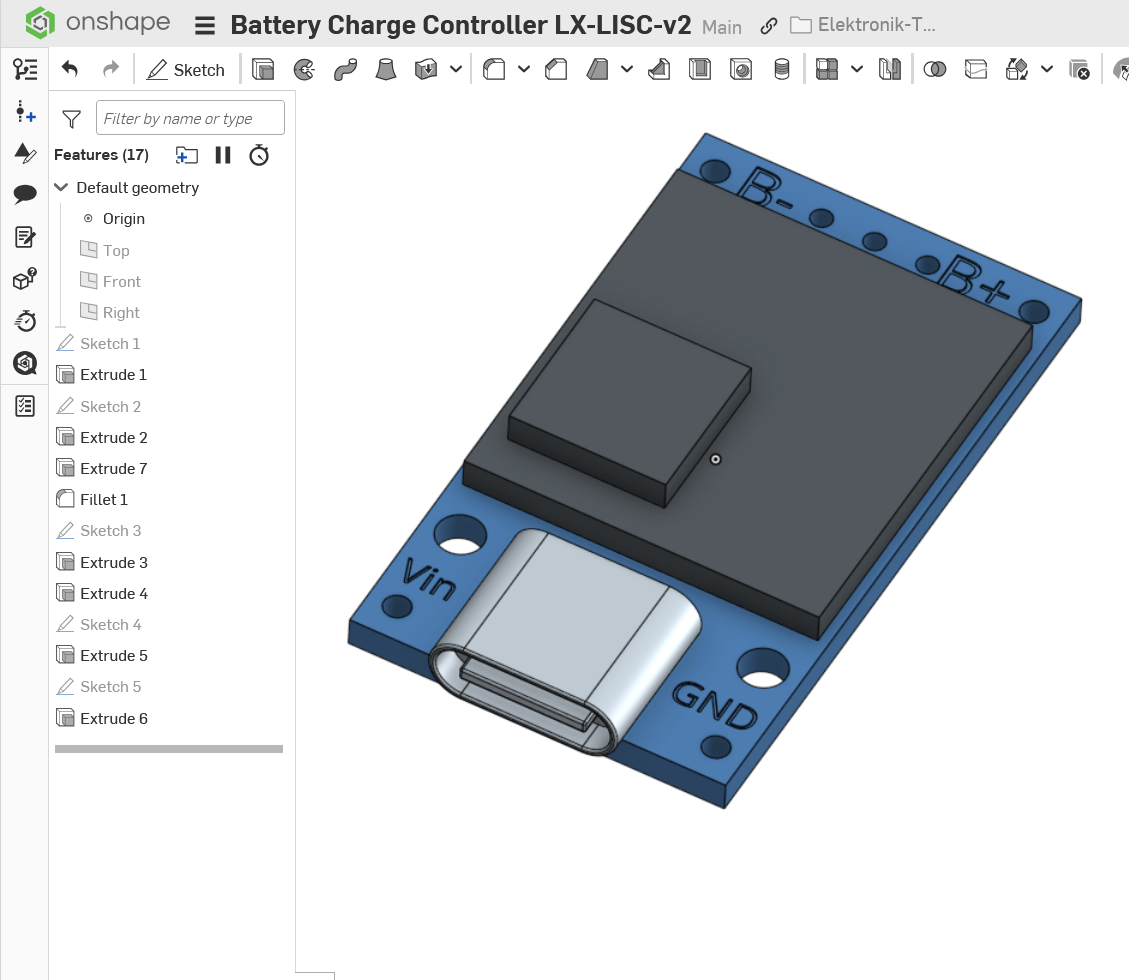
Task: Select the Loft tool
Action: pyautogui.click(x=386, y=70)
